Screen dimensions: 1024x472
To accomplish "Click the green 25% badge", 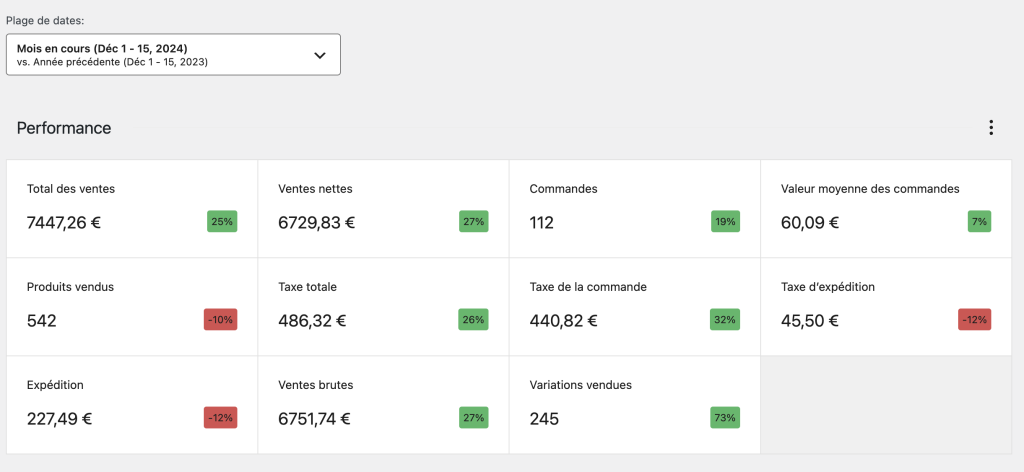I will (222, 222).
